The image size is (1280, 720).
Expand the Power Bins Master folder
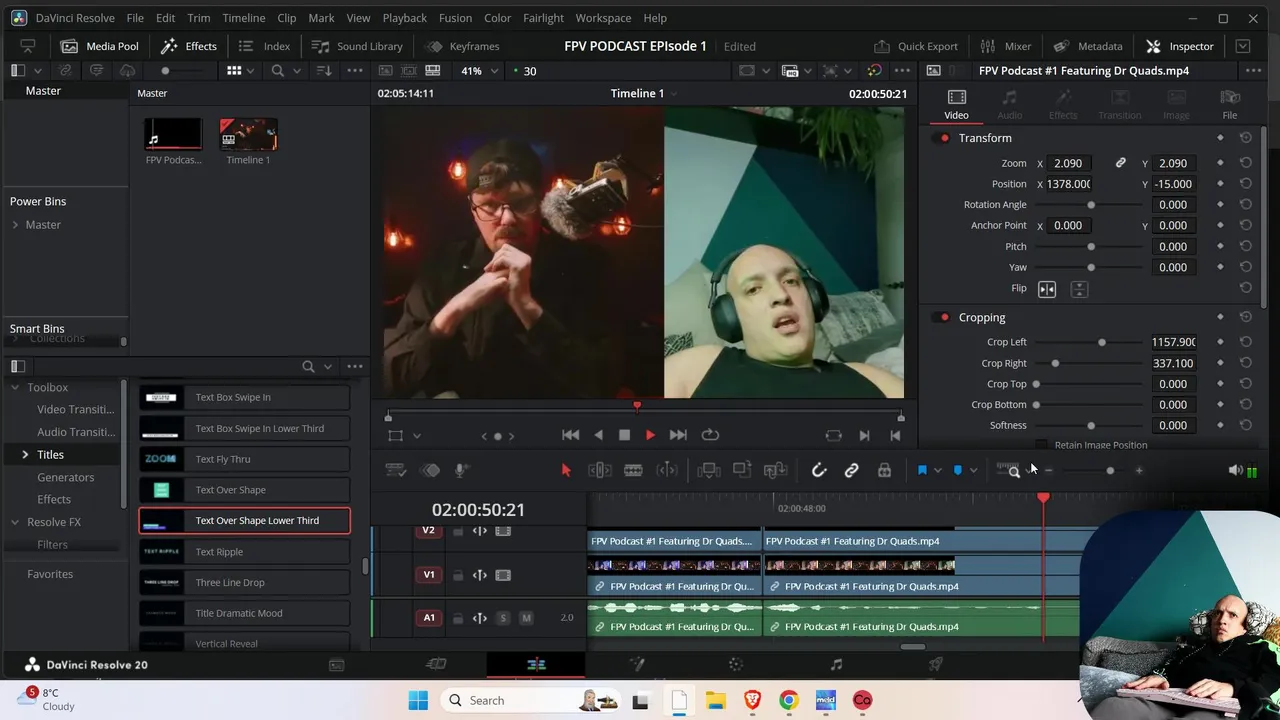(x=15, y=225)
